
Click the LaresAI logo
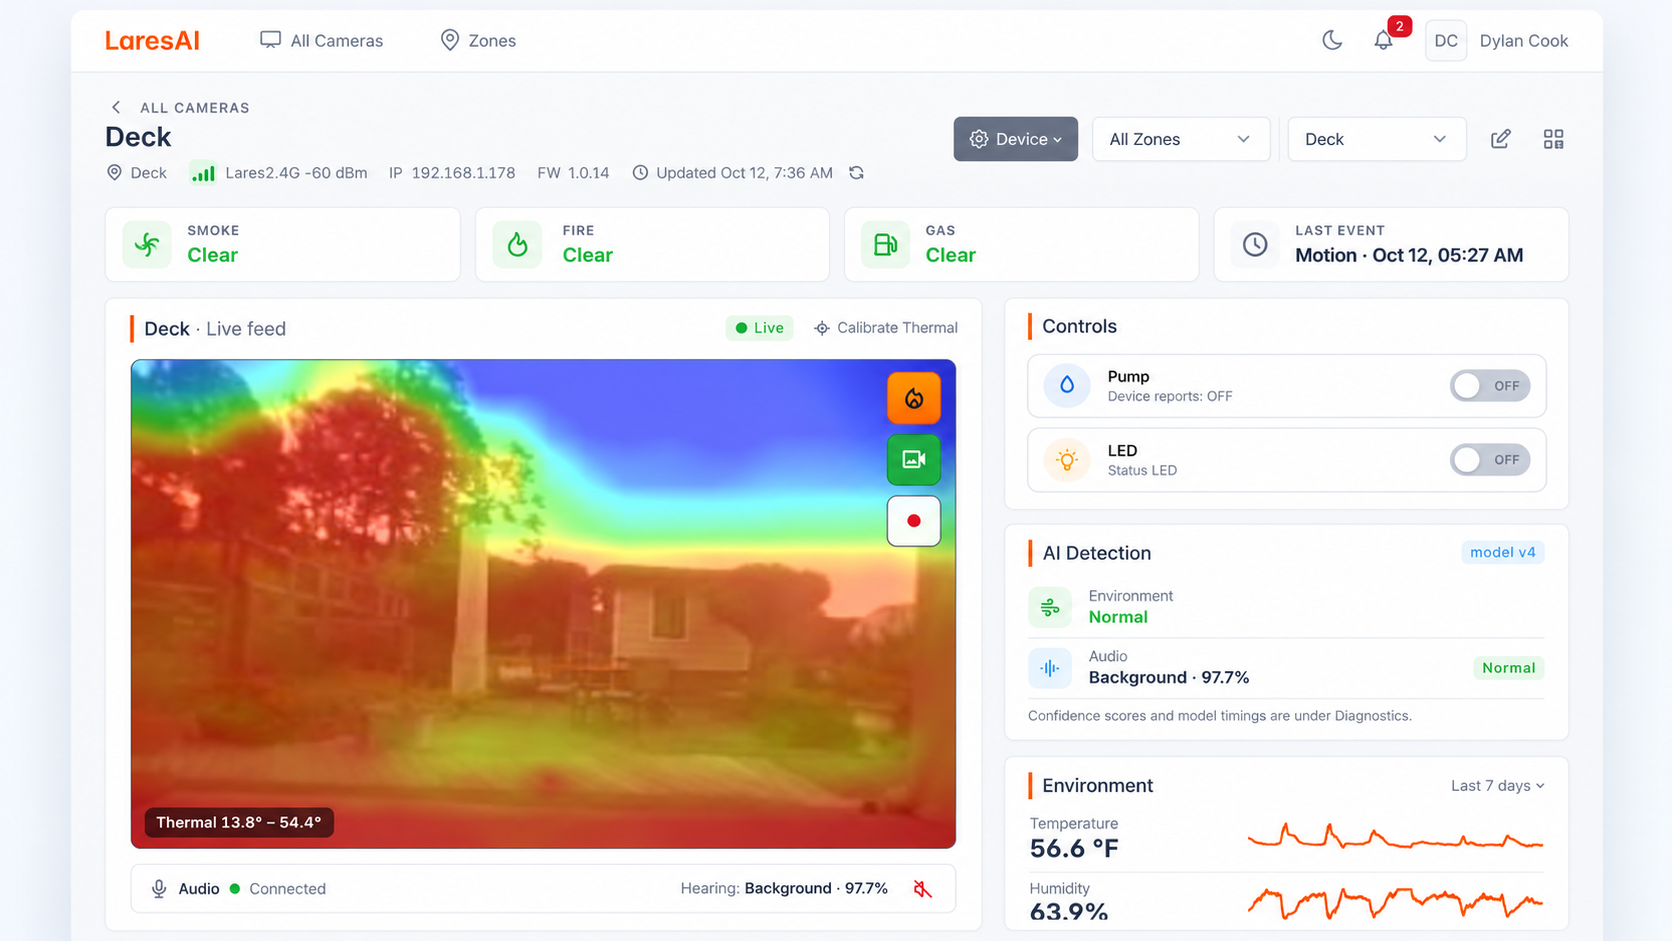pos(152,41)
